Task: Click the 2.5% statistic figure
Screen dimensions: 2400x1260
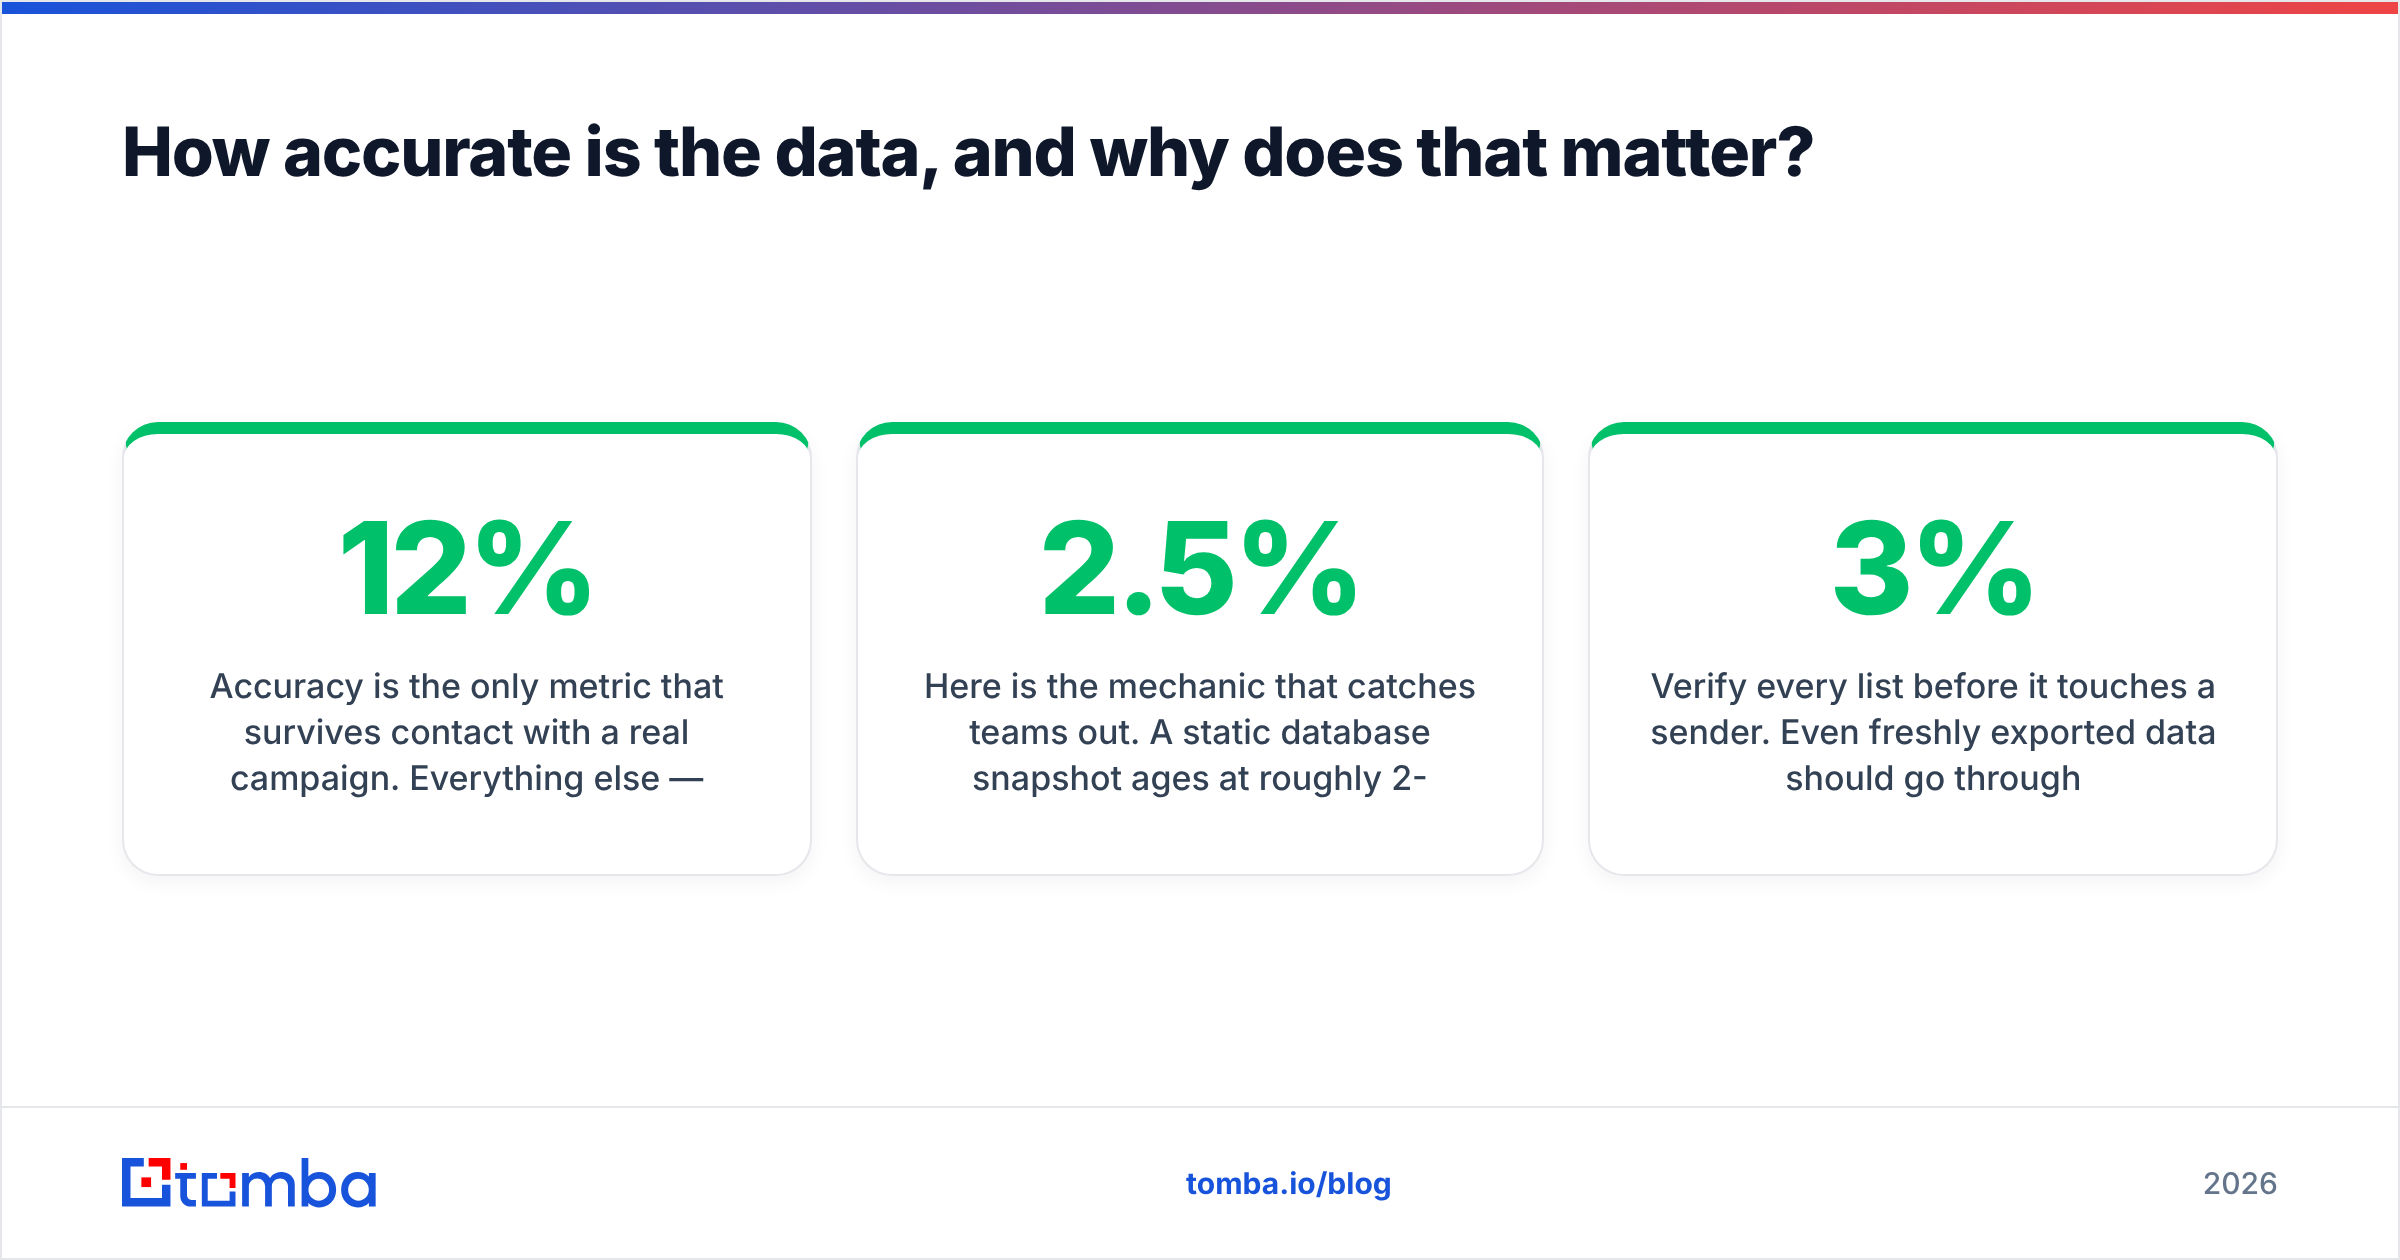Action: (x=1199, y=569)
